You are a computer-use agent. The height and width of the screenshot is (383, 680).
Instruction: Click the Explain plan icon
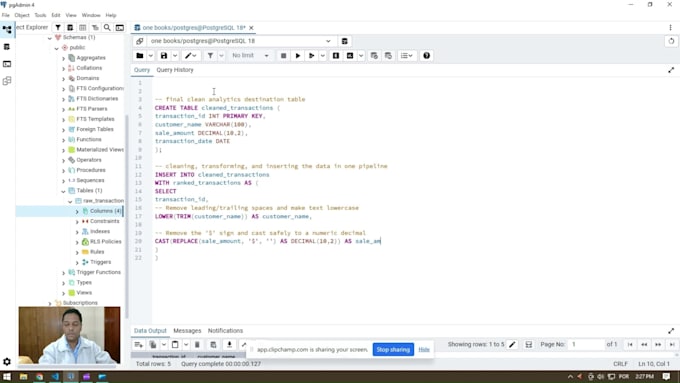(336, 56)
